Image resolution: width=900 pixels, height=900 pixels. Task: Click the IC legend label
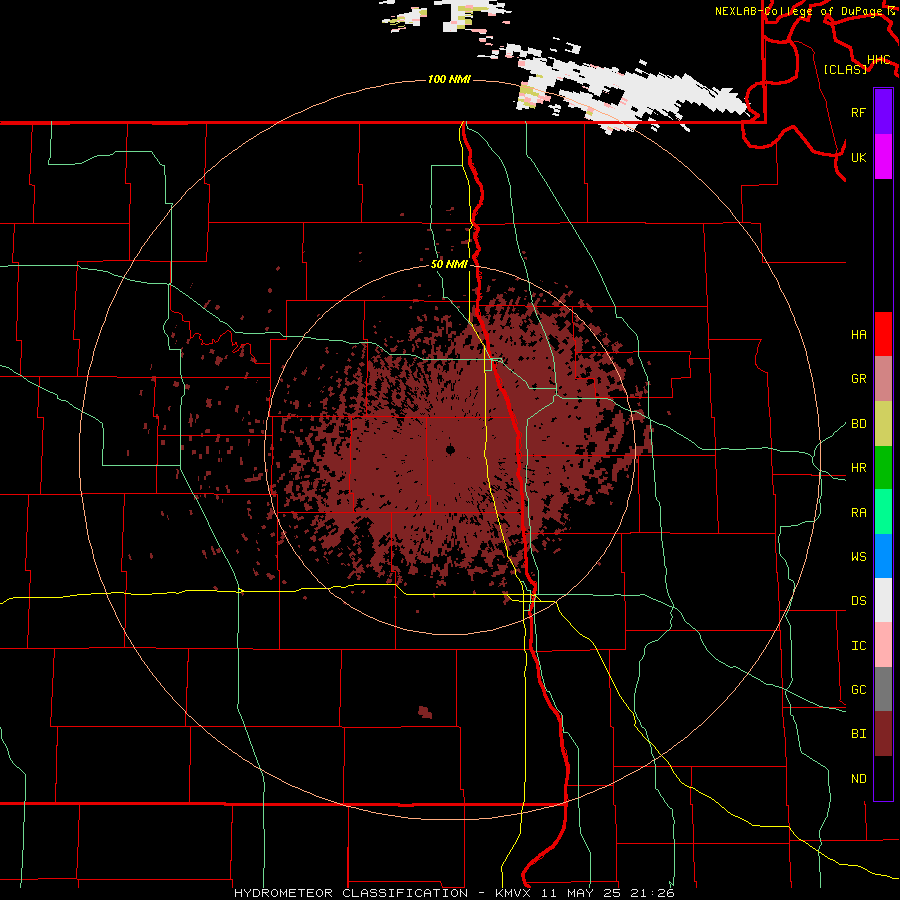point(858,645)
